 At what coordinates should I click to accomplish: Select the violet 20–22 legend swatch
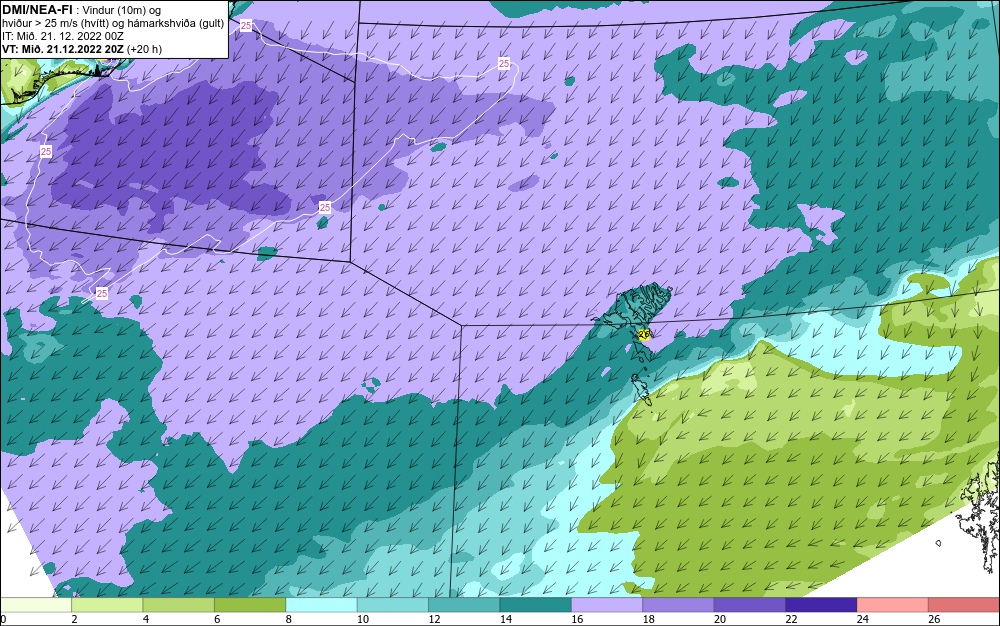(x=750, y=605)
